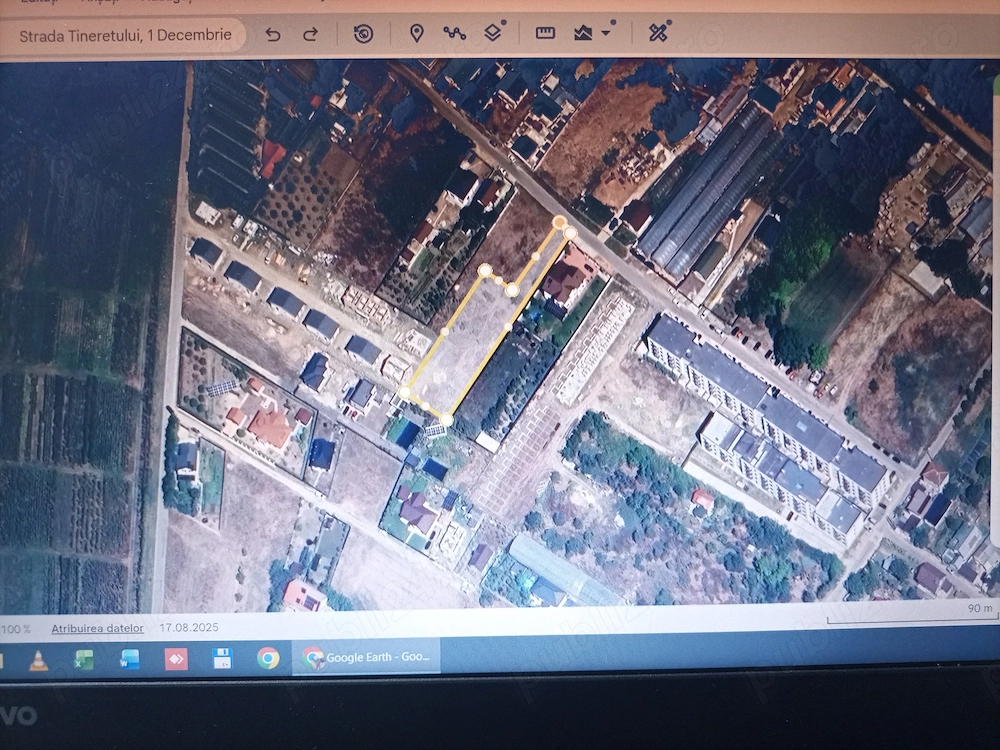The width and height of the screenshot is (1000, 750).
Task: Select the ruler Measure tool
Action: [x=545, y=33]
